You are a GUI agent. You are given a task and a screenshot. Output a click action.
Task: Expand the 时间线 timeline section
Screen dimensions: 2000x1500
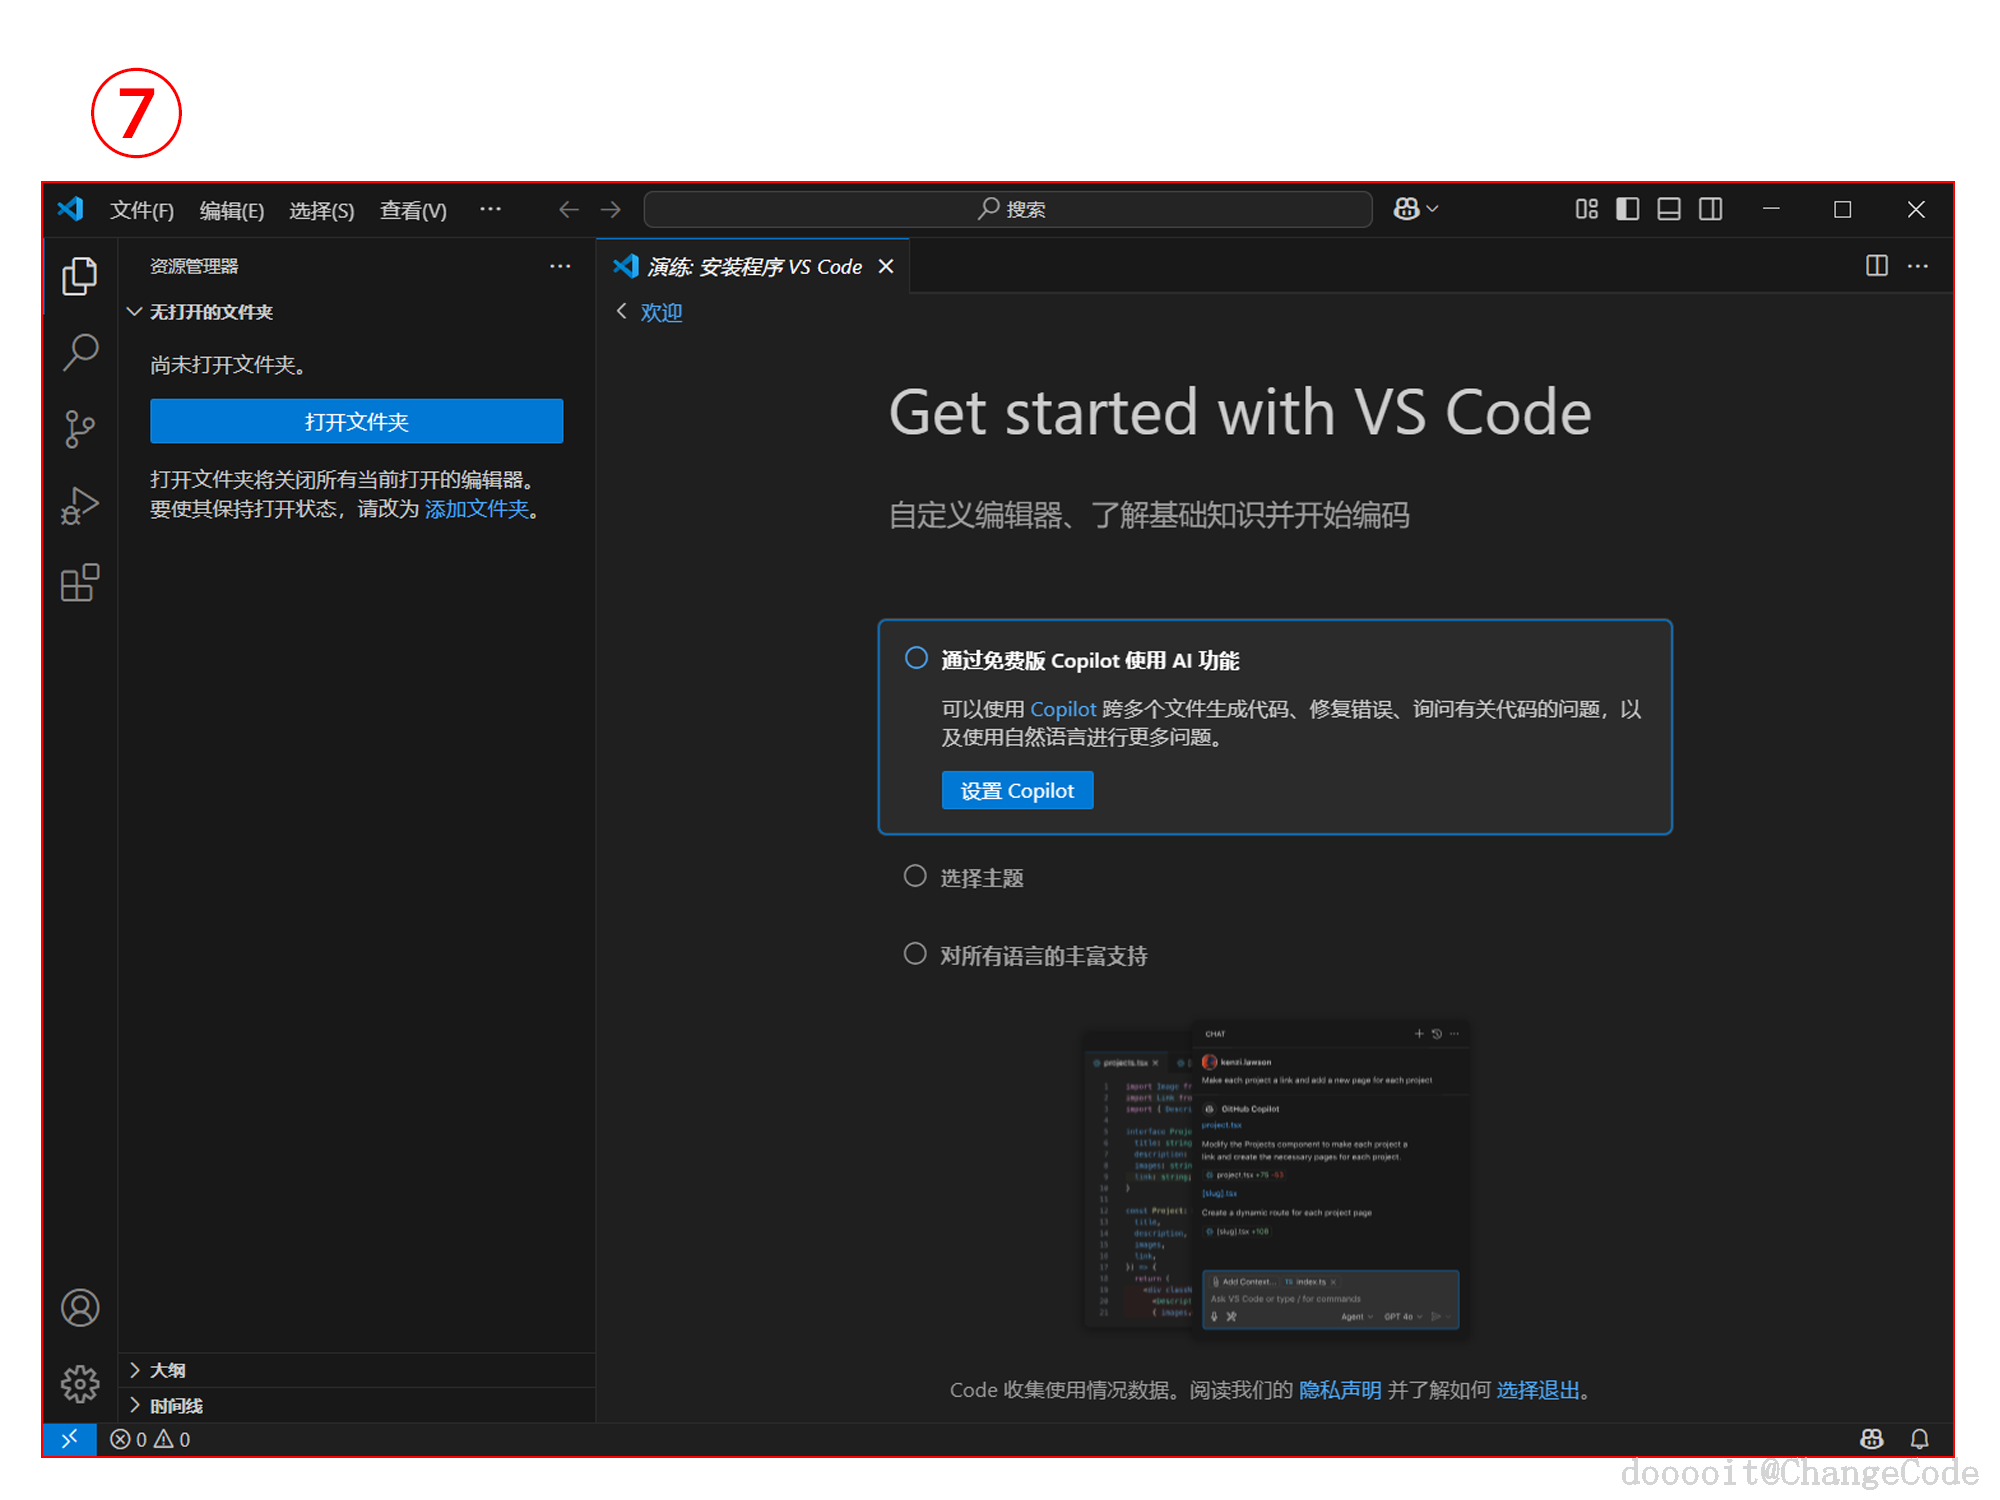176,1406
